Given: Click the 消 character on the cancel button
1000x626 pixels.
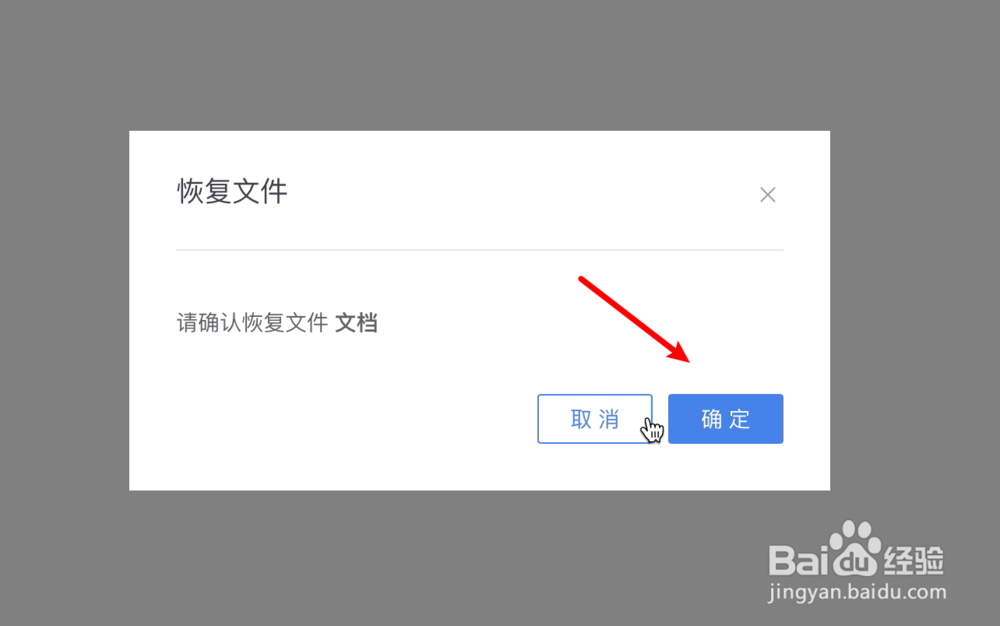Looking at the screenshot, I should point(609,419).
